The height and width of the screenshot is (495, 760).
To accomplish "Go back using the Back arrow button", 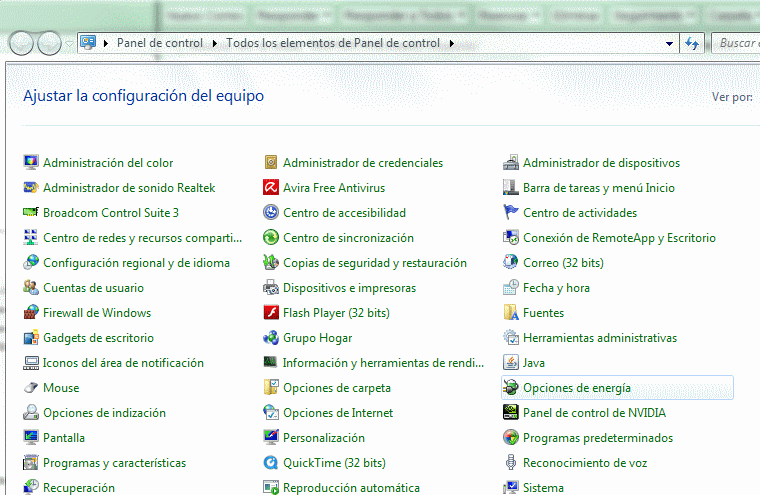I will click(x=20, y=43).
